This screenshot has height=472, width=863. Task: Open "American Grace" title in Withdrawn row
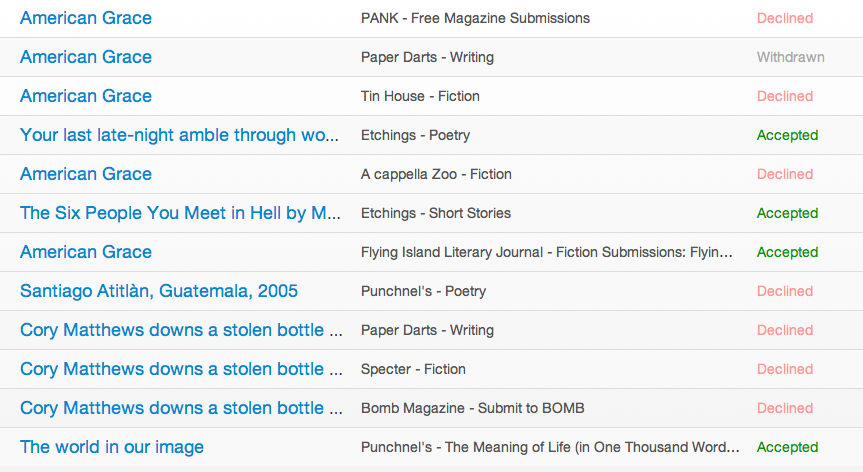(86, 57)
